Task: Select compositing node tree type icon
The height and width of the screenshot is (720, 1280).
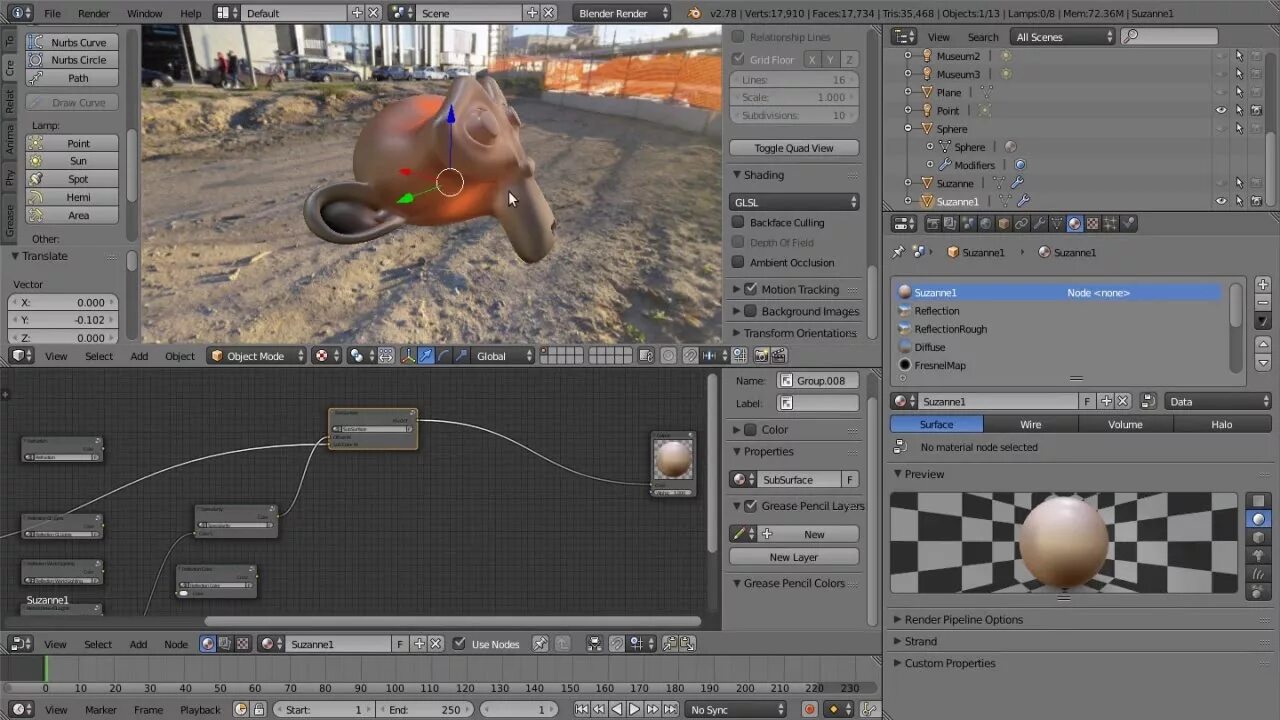Action: pos(225,644)
